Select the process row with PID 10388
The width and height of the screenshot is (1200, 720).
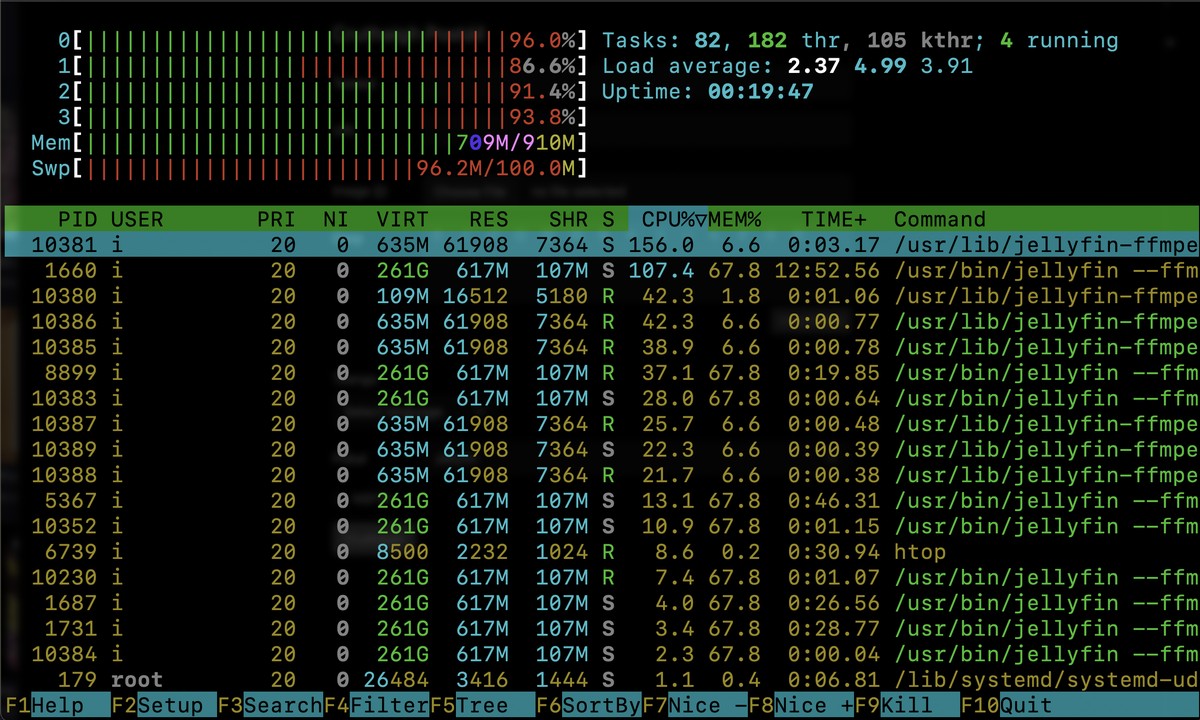tap(600, 475)
